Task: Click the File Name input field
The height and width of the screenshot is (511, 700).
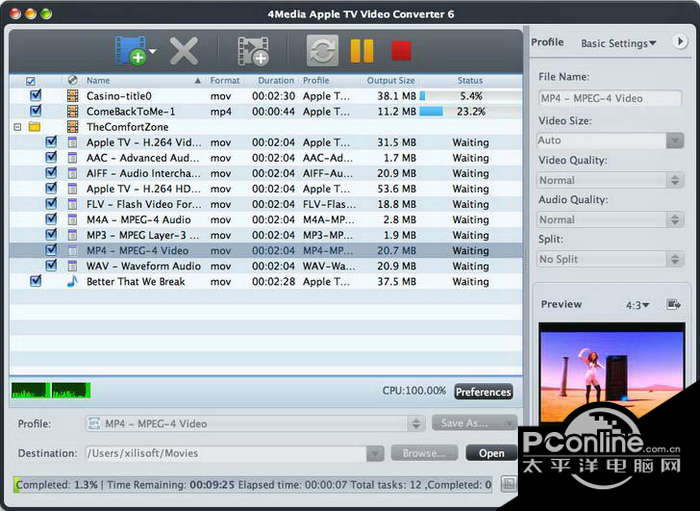Action: 610,98
